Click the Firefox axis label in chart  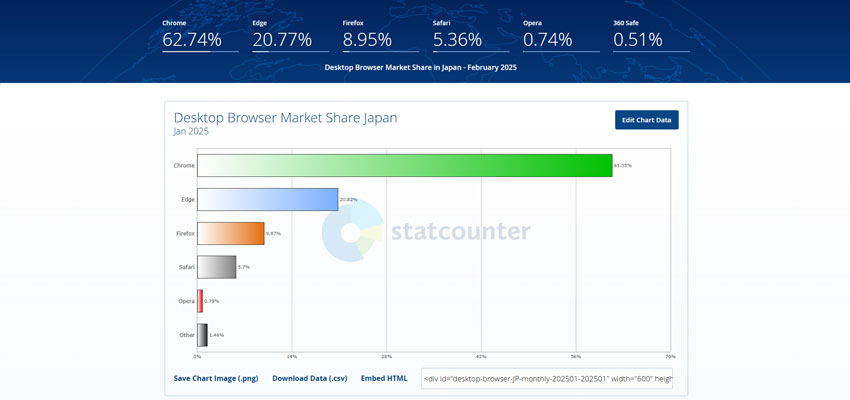[x=185, y=233]
